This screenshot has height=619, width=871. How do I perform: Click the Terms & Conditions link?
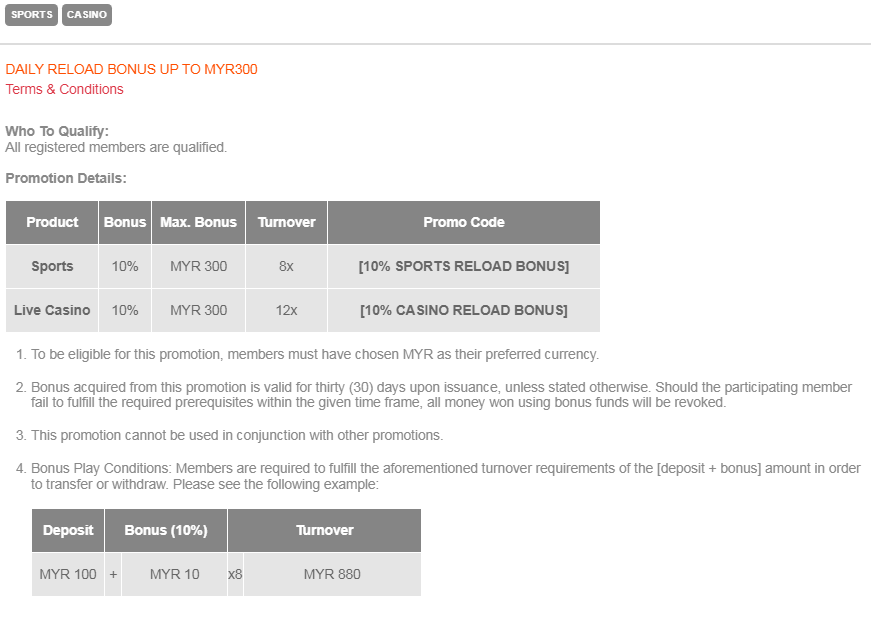[x=65, y=89]
